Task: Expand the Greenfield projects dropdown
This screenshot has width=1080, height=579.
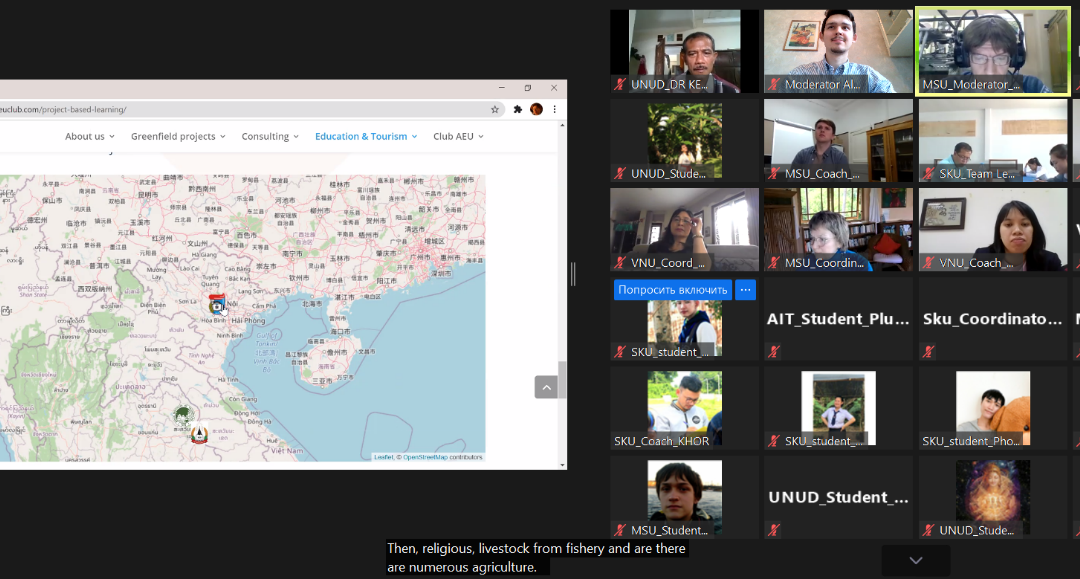Action: pyautogui.click(x=178, y=136)
